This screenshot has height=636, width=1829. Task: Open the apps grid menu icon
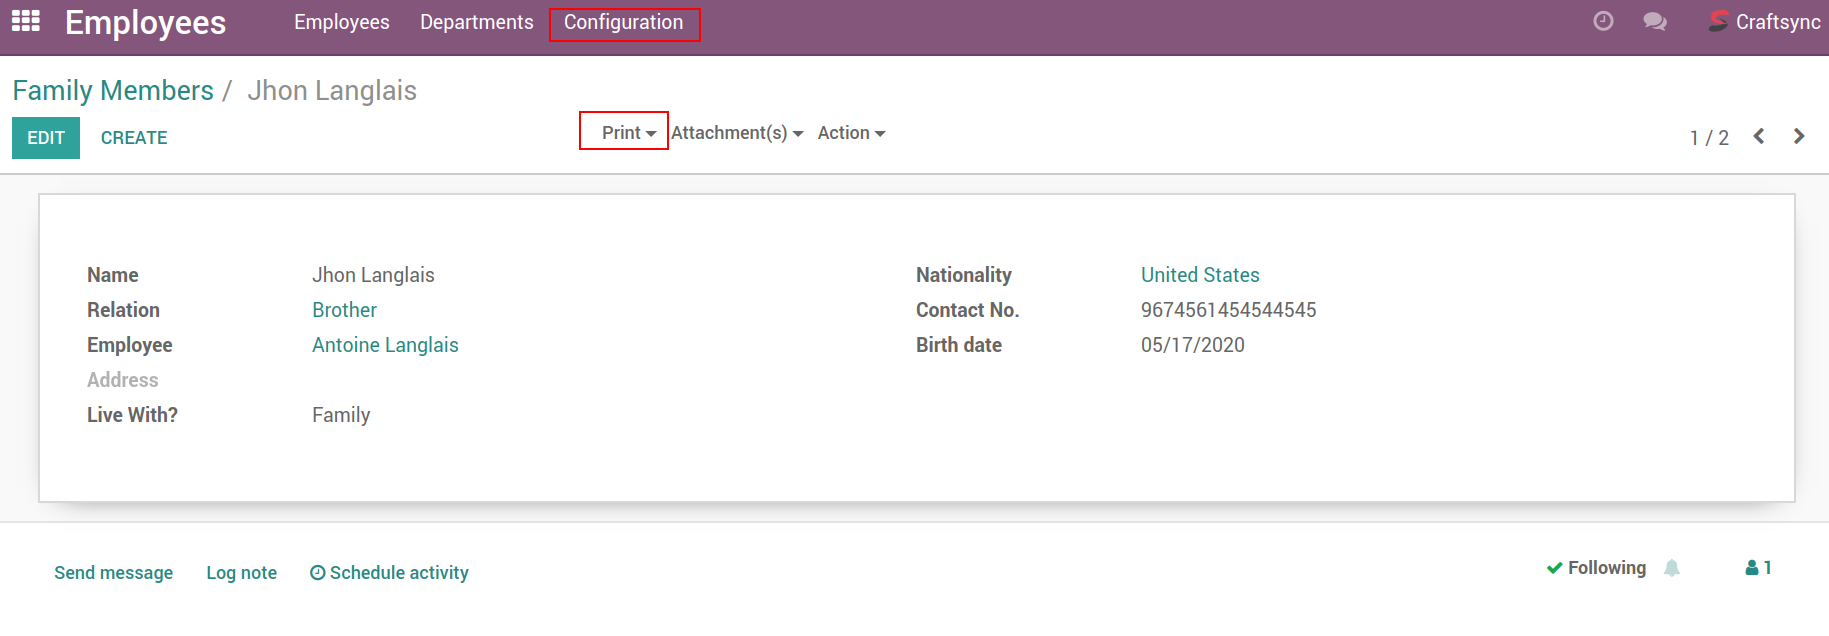coord(26,21)
